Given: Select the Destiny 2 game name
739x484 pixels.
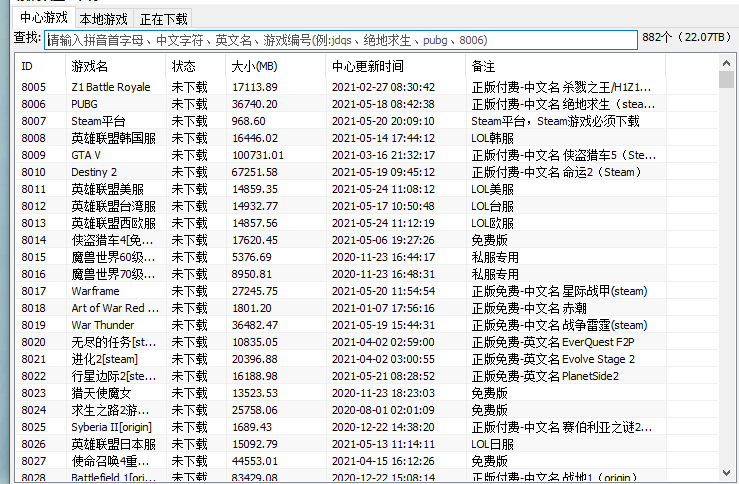Looking at the screenshot, I should [x=94, y=172].
